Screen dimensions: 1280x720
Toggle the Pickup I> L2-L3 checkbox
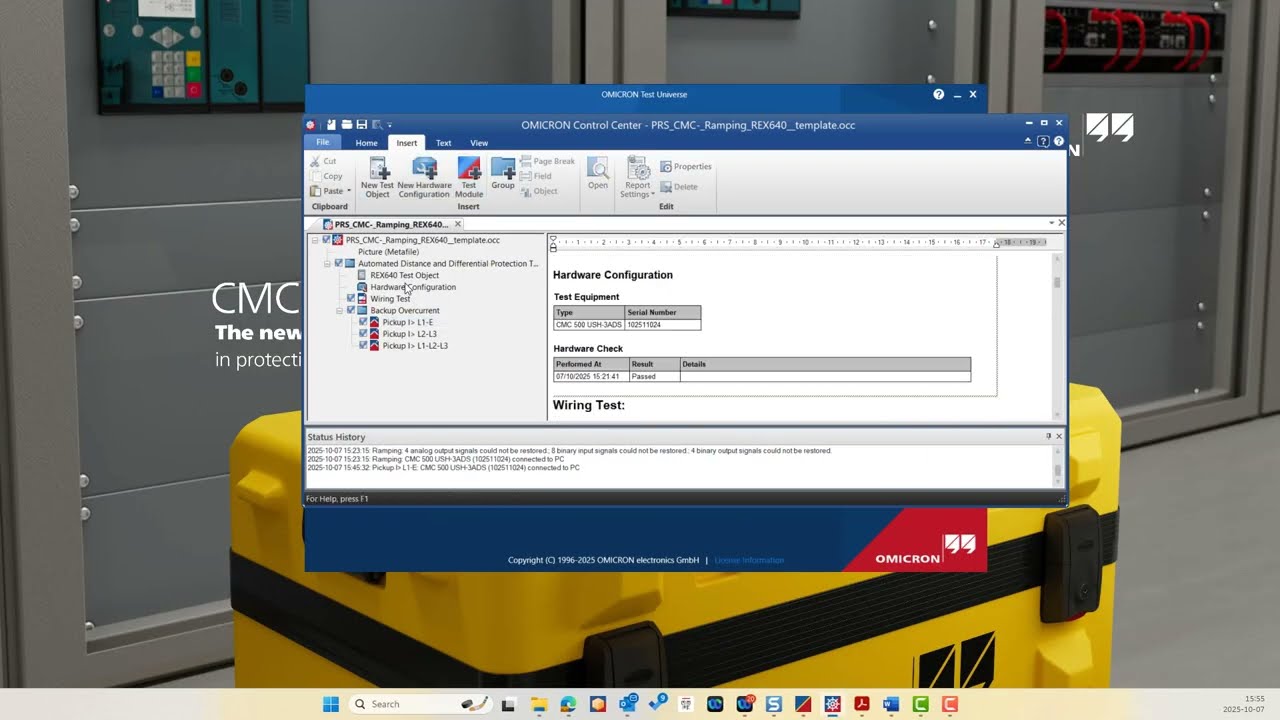[363, 334]
